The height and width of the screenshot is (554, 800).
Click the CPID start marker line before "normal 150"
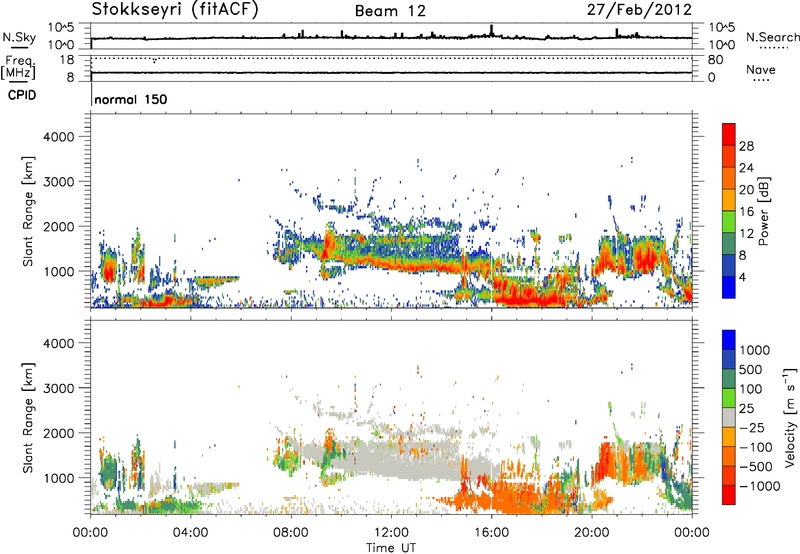point(91,94)
